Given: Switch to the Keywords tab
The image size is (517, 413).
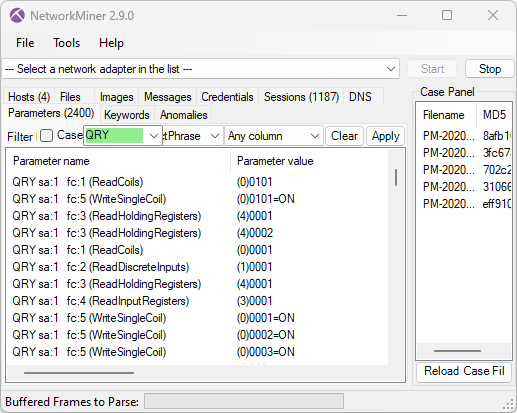Looking at the screenshot, I should (127, 115).
